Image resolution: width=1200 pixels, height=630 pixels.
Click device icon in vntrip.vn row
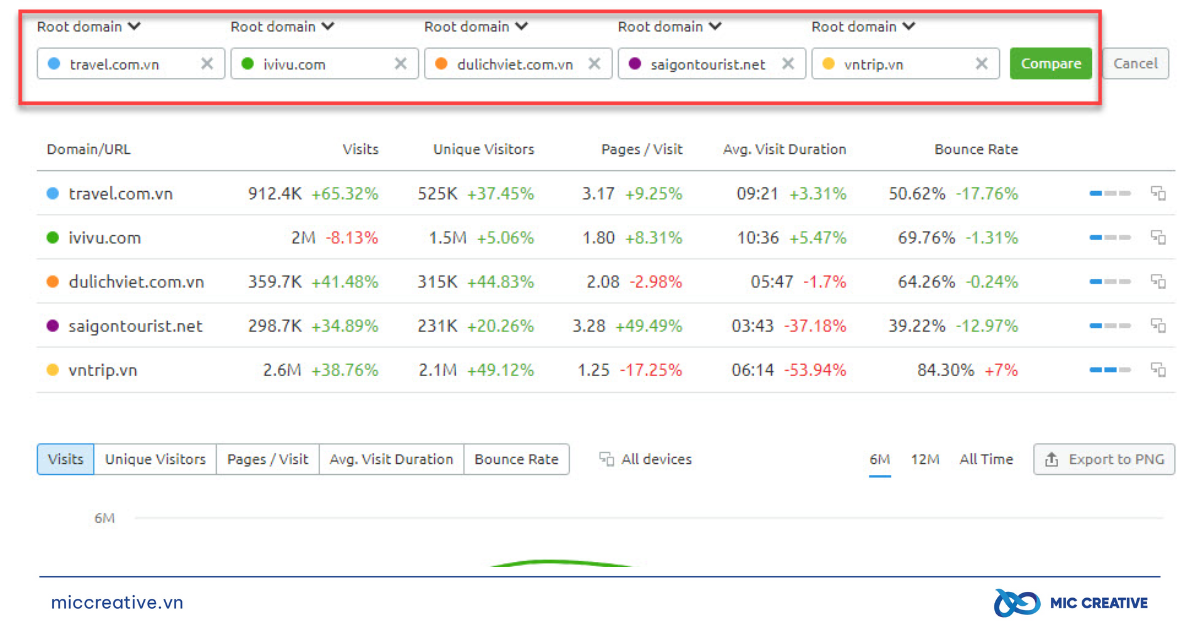click(1158, 369)
